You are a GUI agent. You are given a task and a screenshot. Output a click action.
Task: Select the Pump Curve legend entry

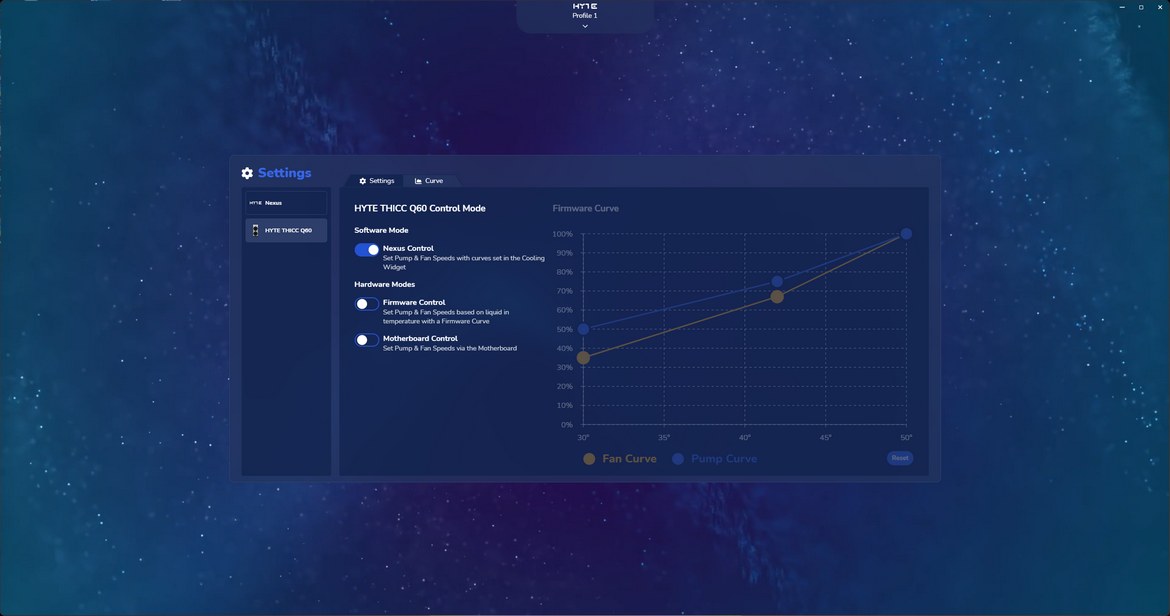pos(714,459)
